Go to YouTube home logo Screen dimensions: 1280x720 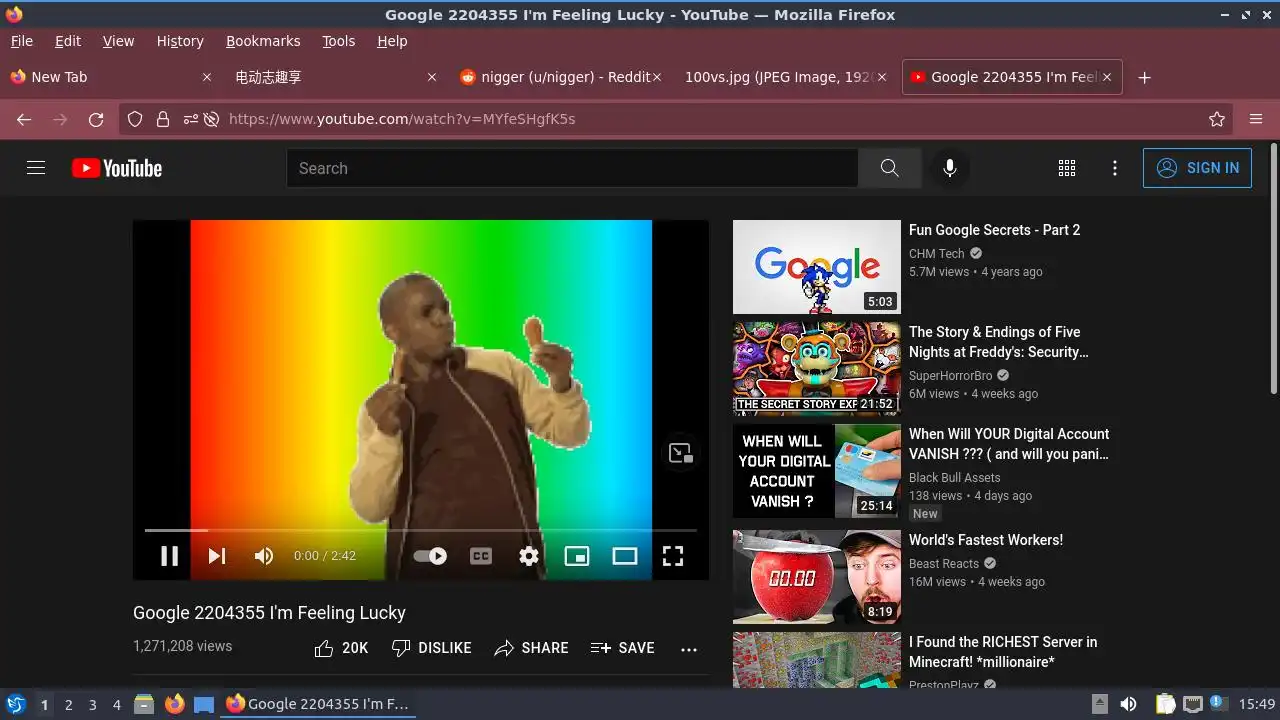pos(117,168)
